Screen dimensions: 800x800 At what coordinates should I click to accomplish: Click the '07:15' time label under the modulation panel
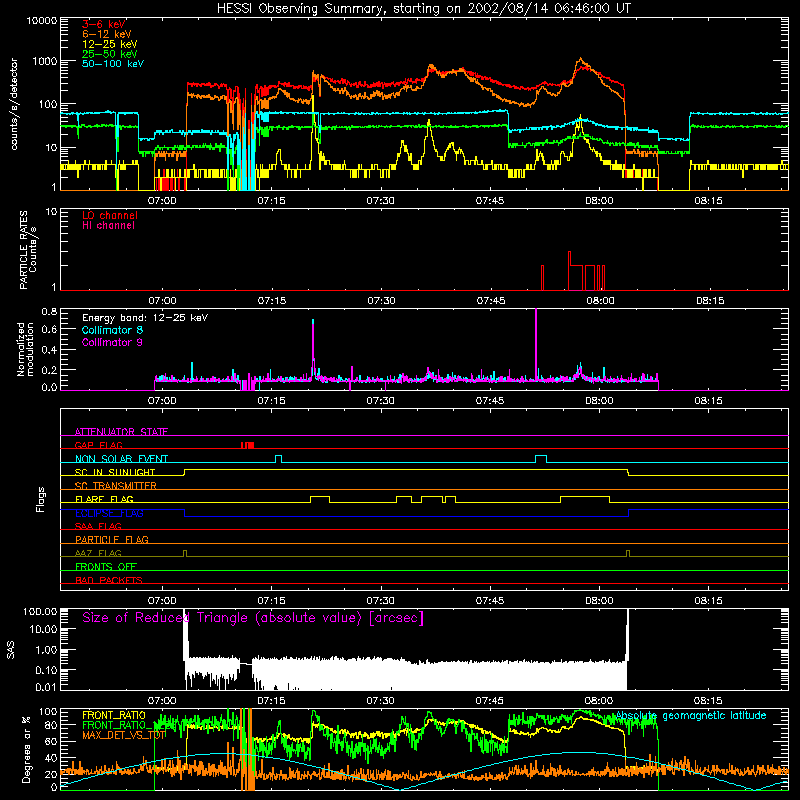271,401
